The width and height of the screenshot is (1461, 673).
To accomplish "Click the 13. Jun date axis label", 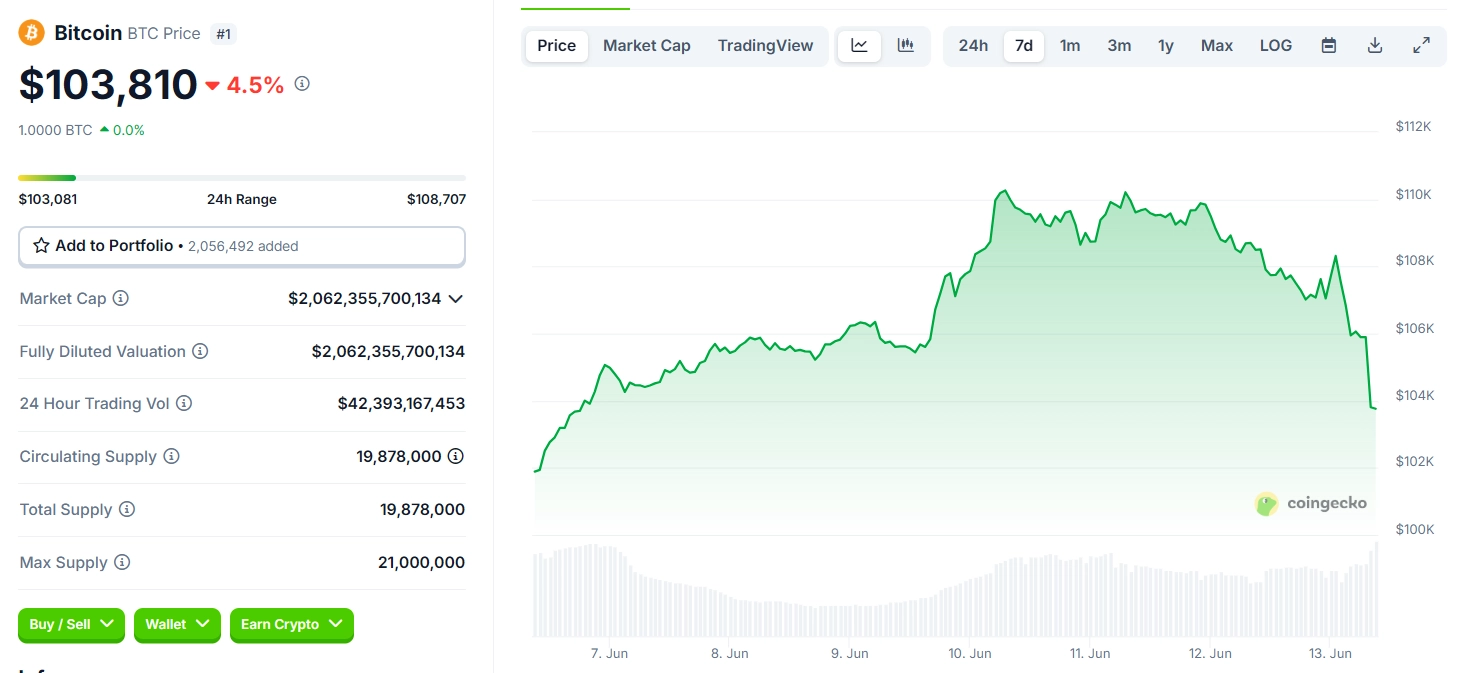I will point(1330,653).
